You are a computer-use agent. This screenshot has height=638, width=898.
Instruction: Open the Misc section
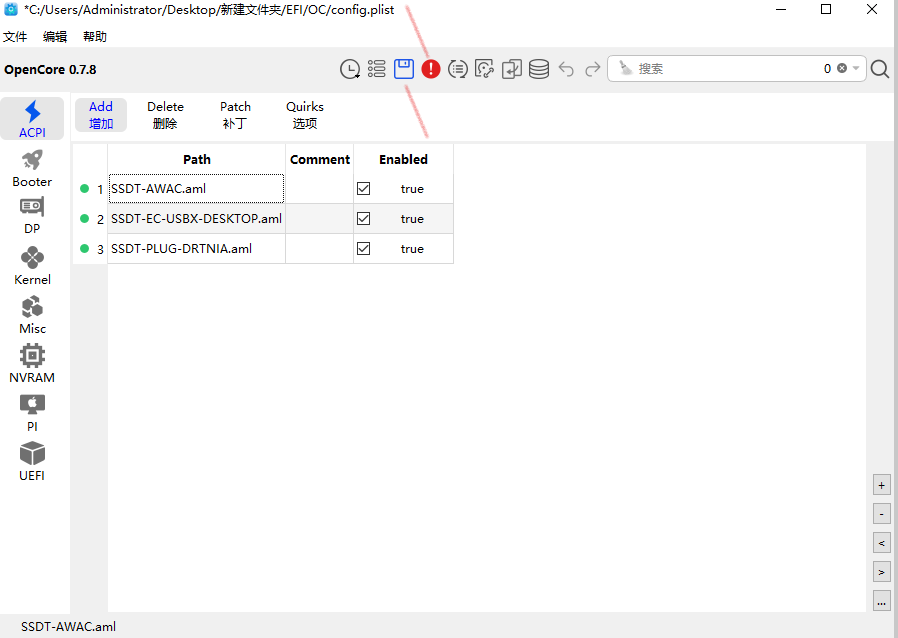(x=32, y=316)
